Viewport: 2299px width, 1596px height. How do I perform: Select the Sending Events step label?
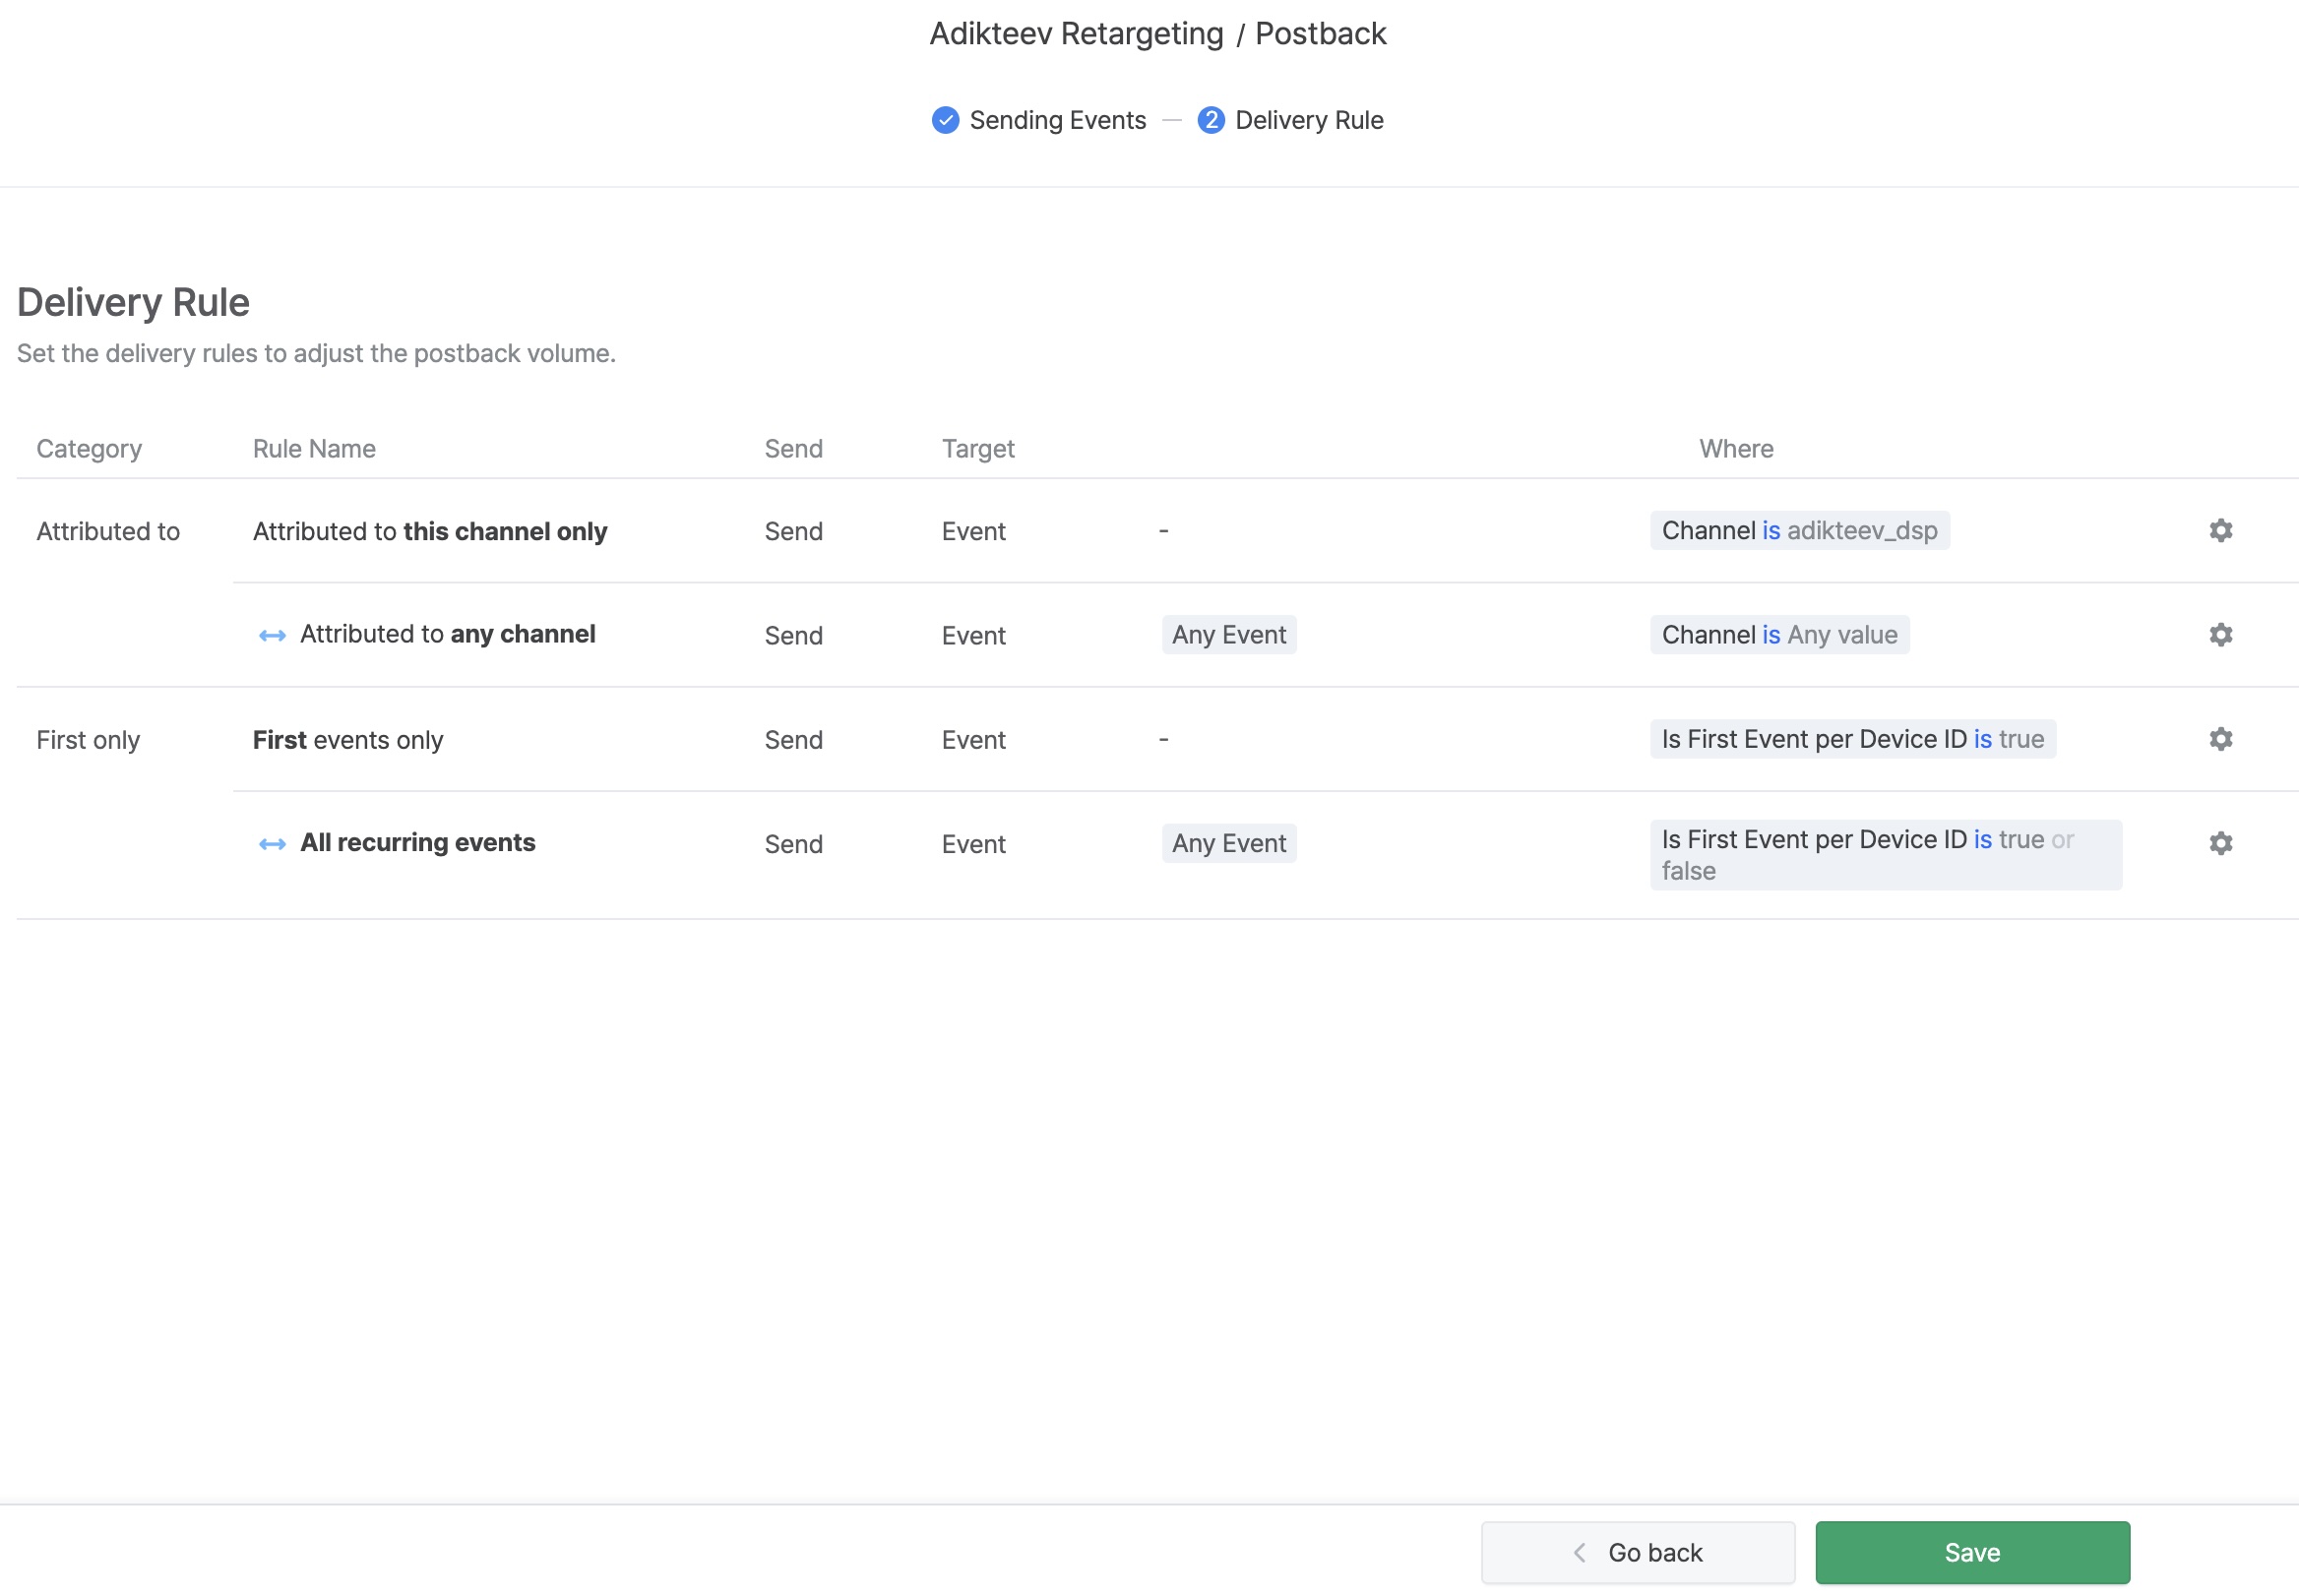tap(1057, 120)
